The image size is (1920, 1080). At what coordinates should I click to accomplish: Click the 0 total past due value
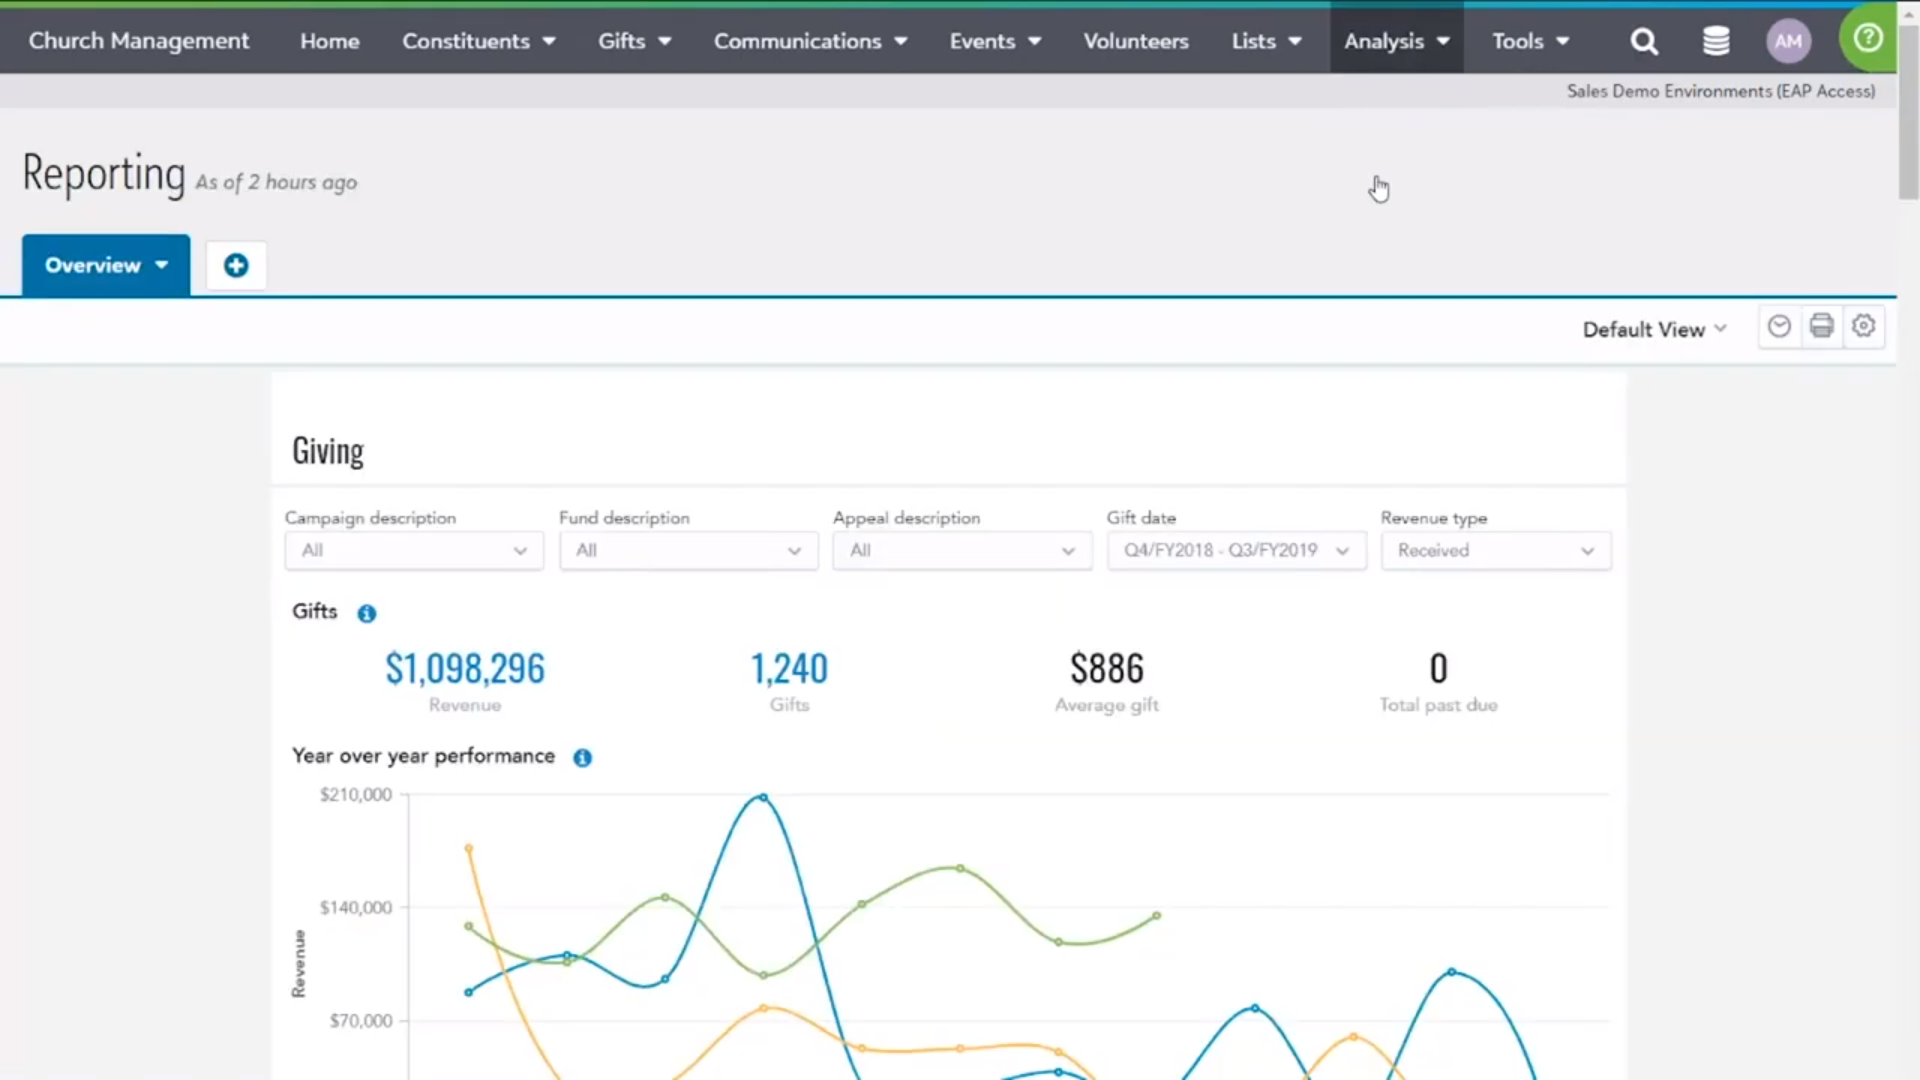1438,668
